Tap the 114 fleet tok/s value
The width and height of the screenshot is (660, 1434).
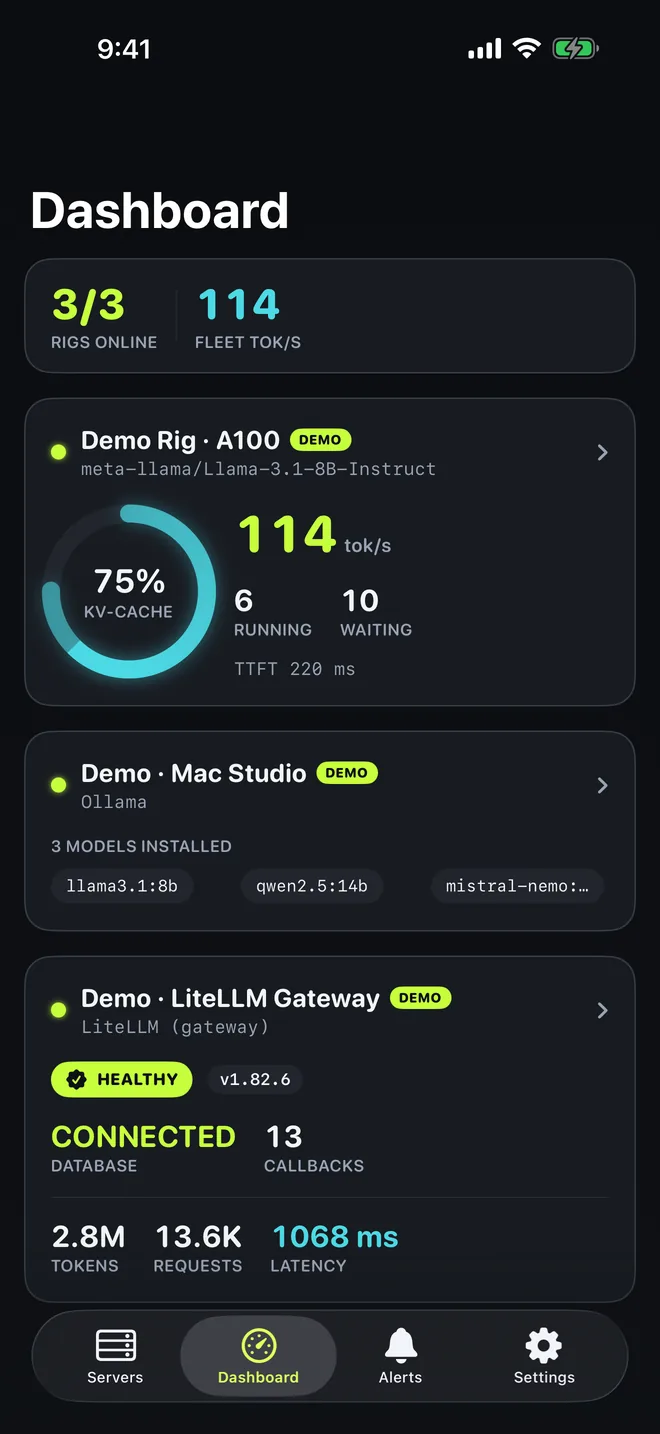pyautogui.click(x=238, y=305)
